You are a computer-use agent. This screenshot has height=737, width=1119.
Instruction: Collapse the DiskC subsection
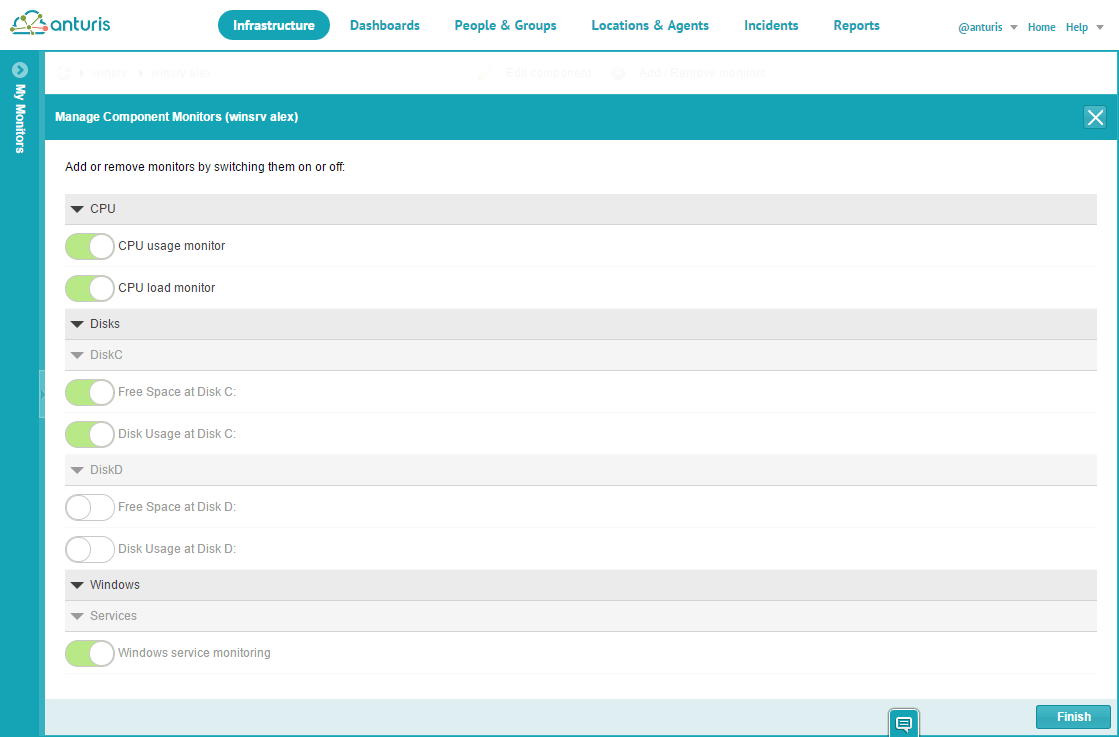point(77,355)
